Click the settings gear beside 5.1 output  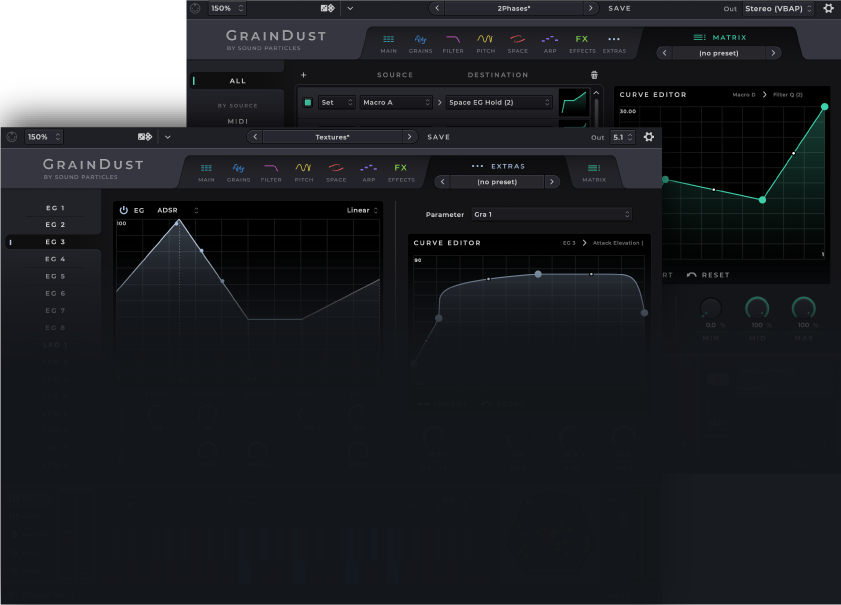(649, 137)
